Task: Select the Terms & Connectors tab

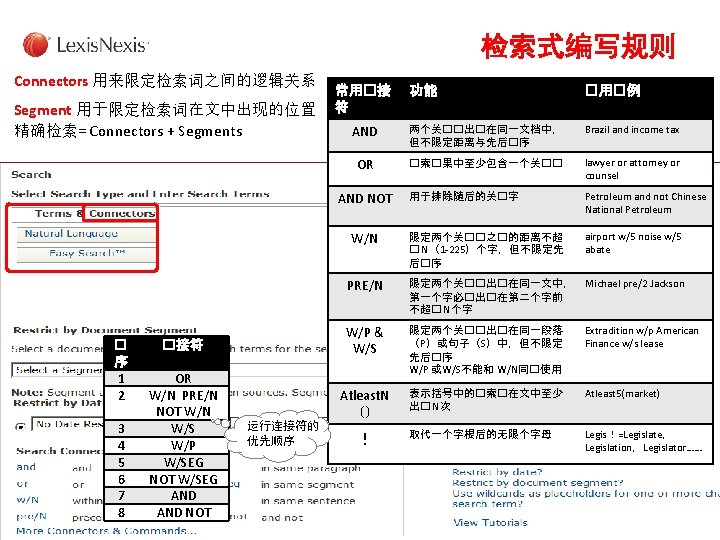Action: 95,214
